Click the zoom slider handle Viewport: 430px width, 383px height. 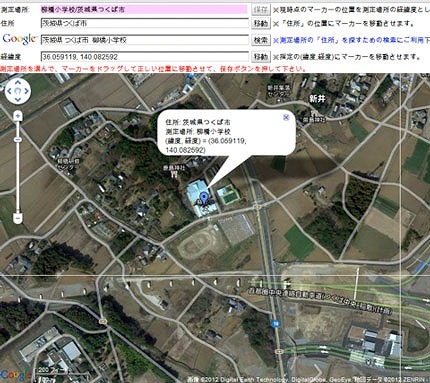[x=18, y=139]
